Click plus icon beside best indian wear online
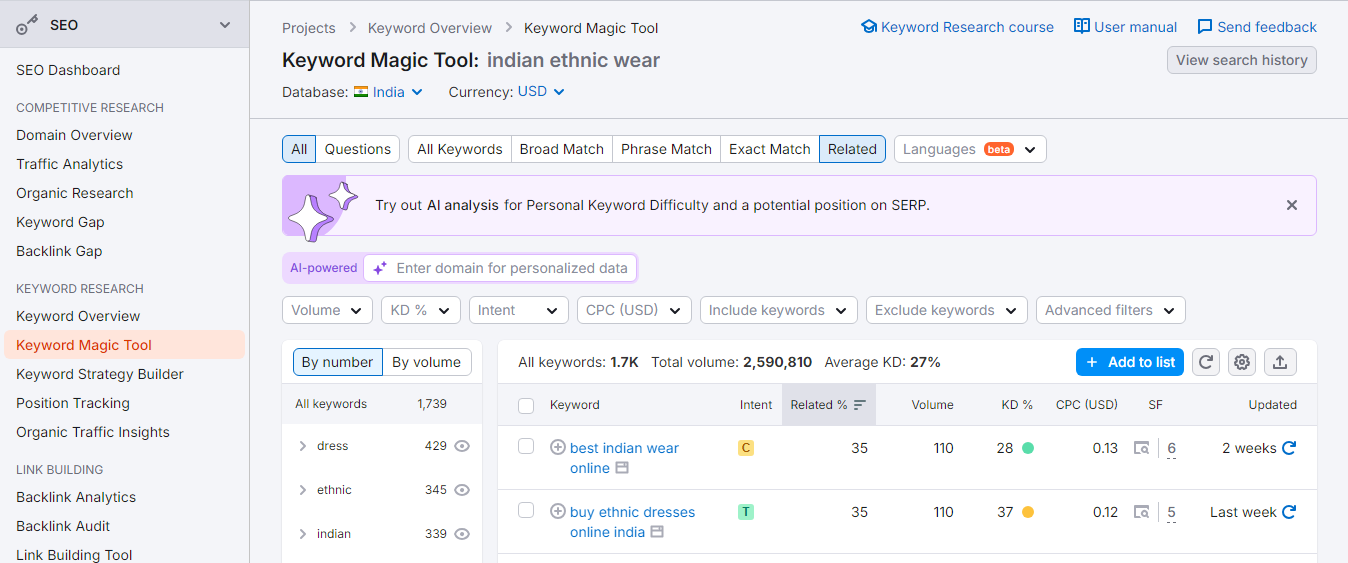This screenshot has height=563, width=1348. pyautogui.click(x=558, y=447)
